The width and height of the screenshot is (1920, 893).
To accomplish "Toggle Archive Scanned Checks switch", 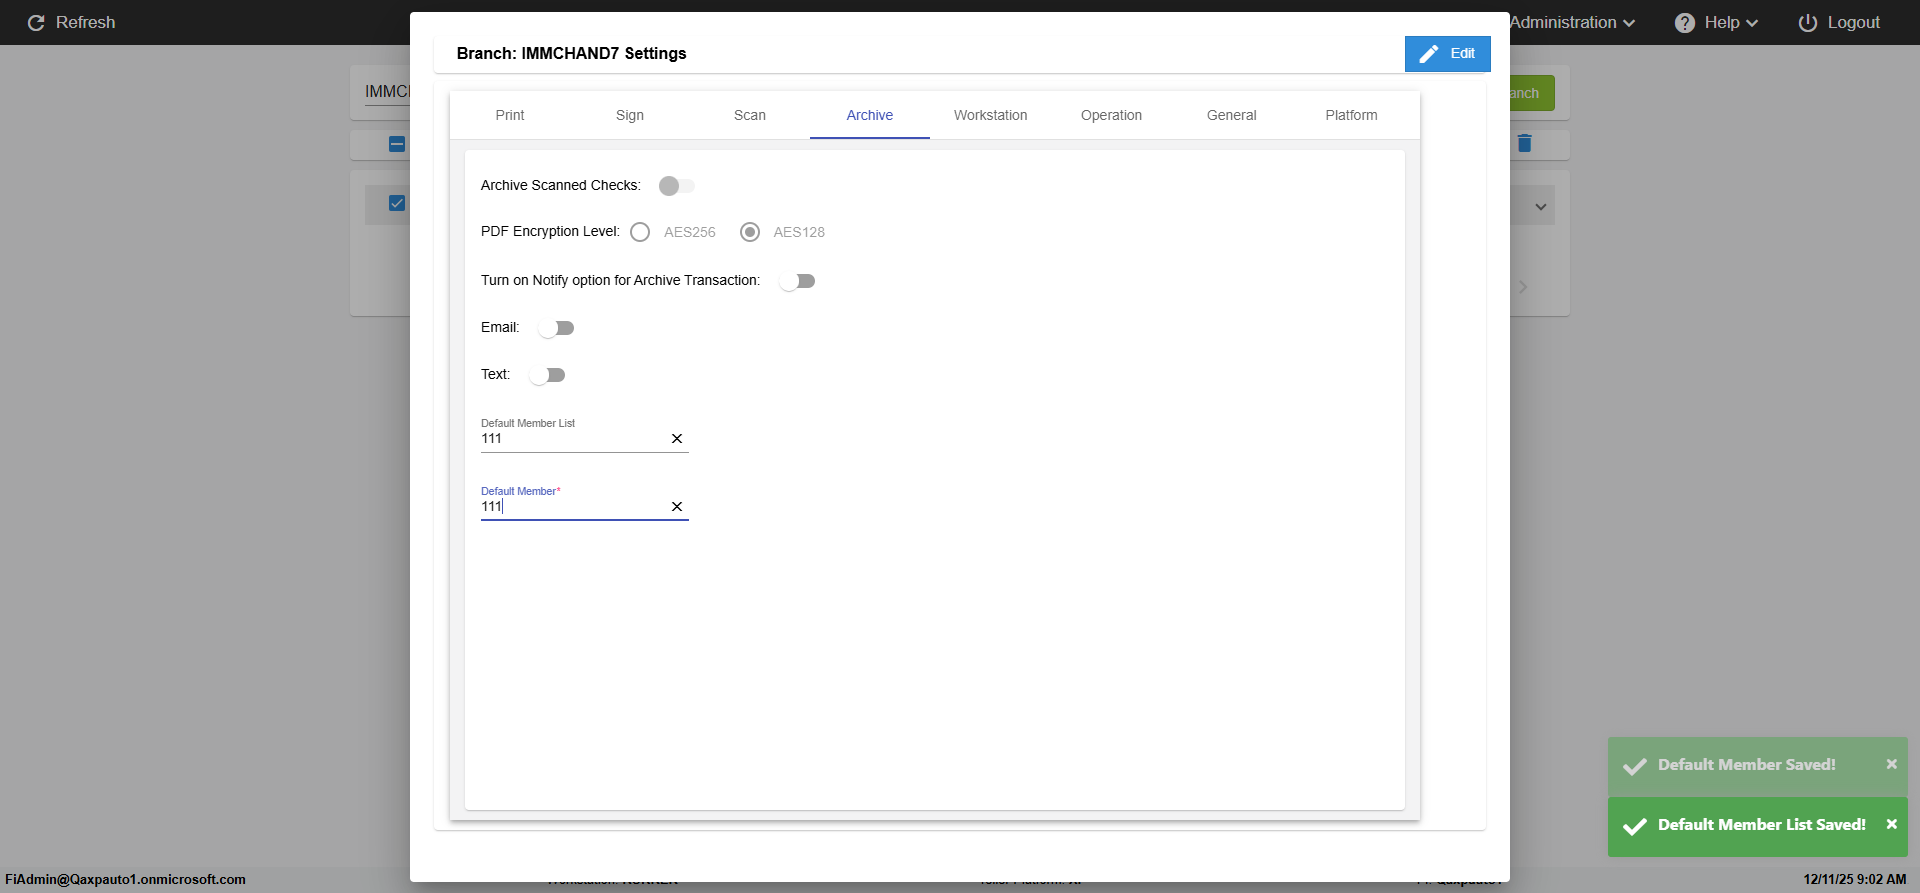I will coord(676,186).
